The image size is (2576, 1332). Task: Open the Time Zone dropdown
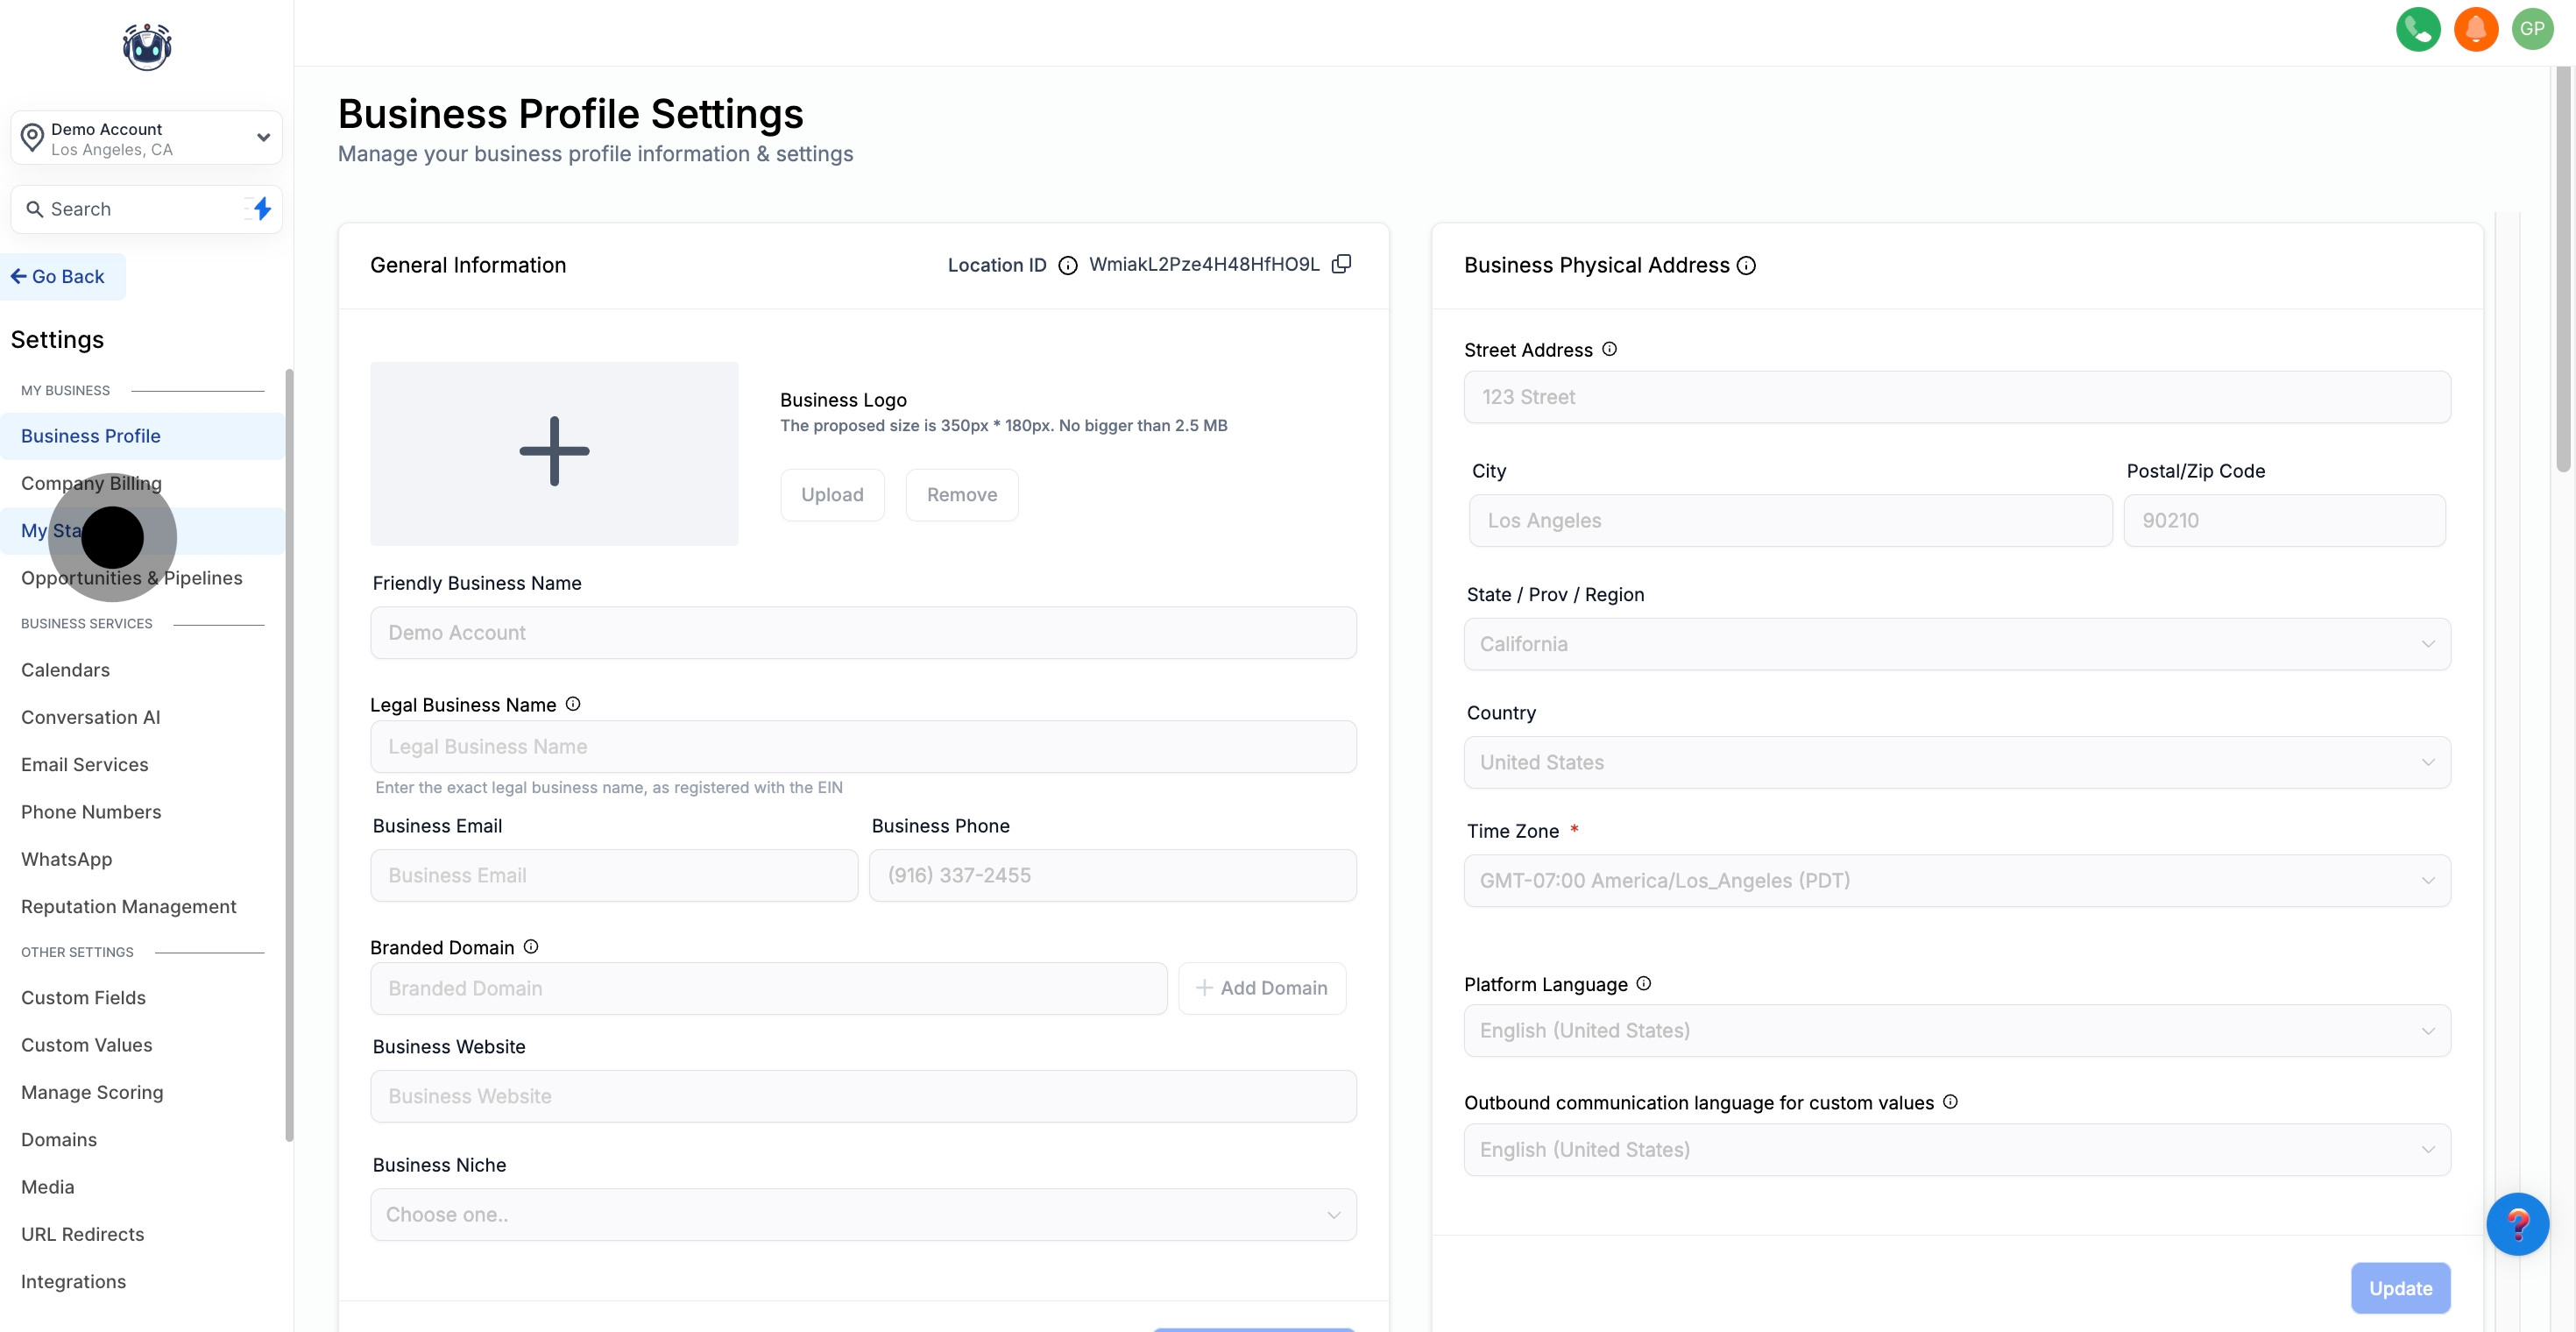click(x=1956, y=880)
